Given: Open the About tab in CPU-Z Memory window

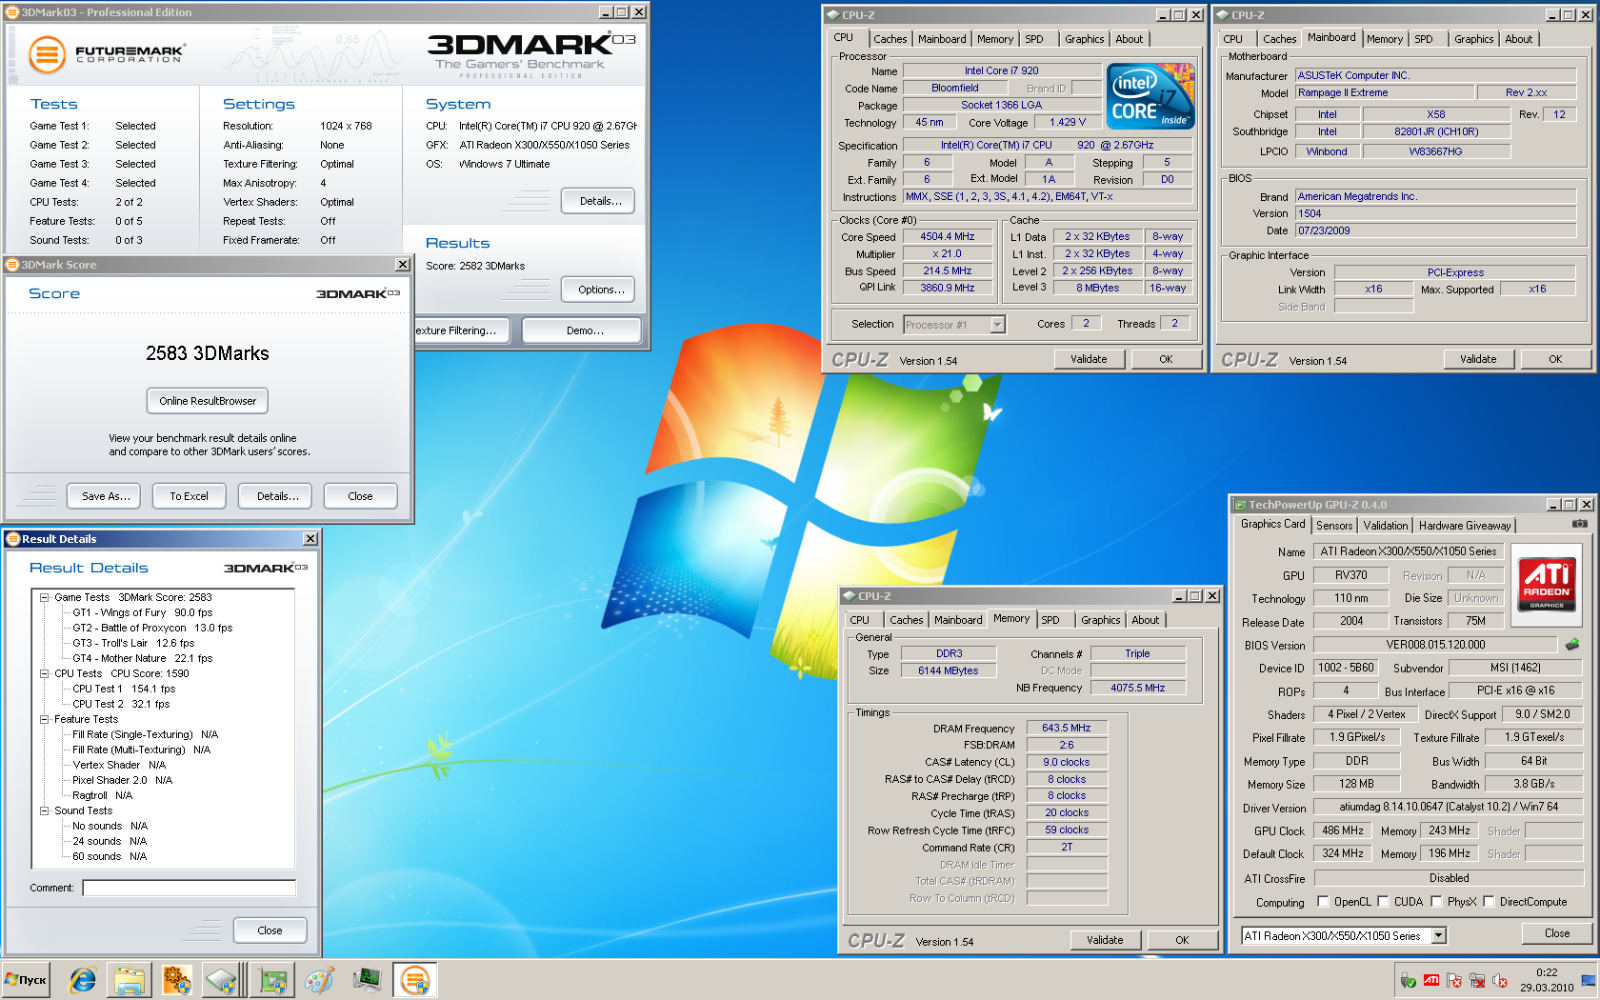Looking at the screenshot, I should [x=1145, y=620].
